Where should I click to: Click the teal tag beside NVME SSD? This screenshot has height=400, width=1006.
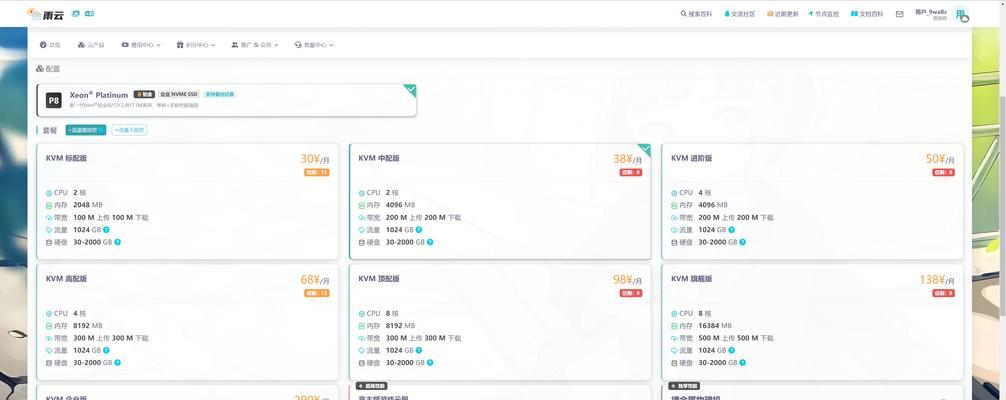[219, 94]
